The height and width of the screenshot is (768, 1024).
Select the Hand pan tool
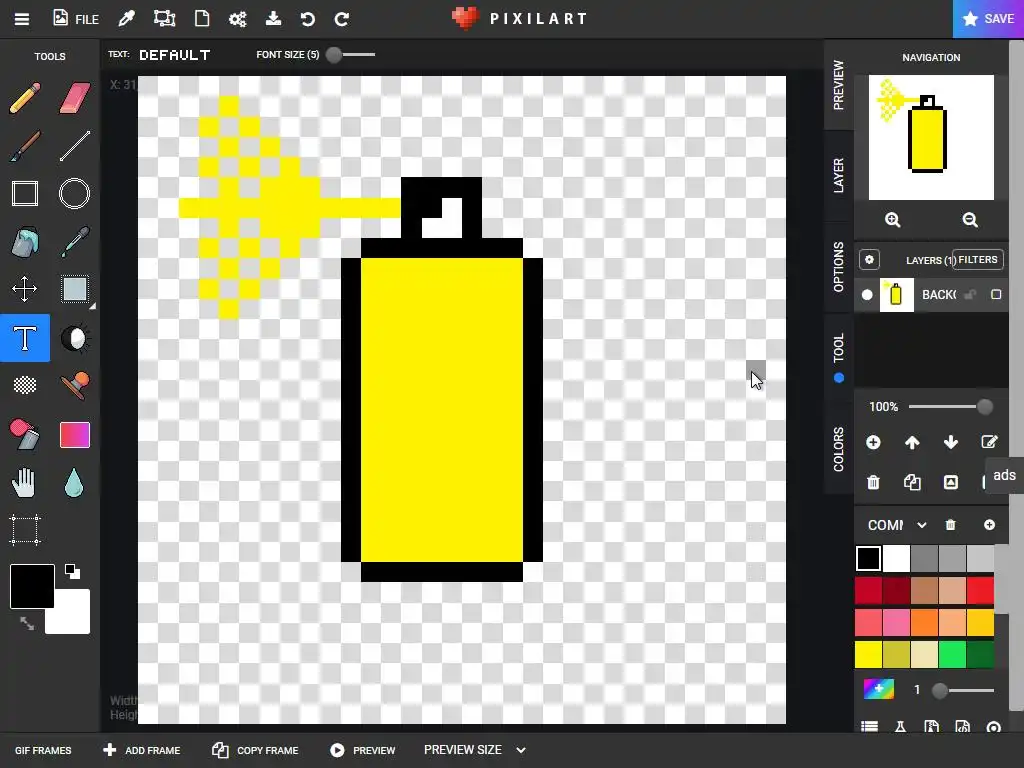point(25,483)
